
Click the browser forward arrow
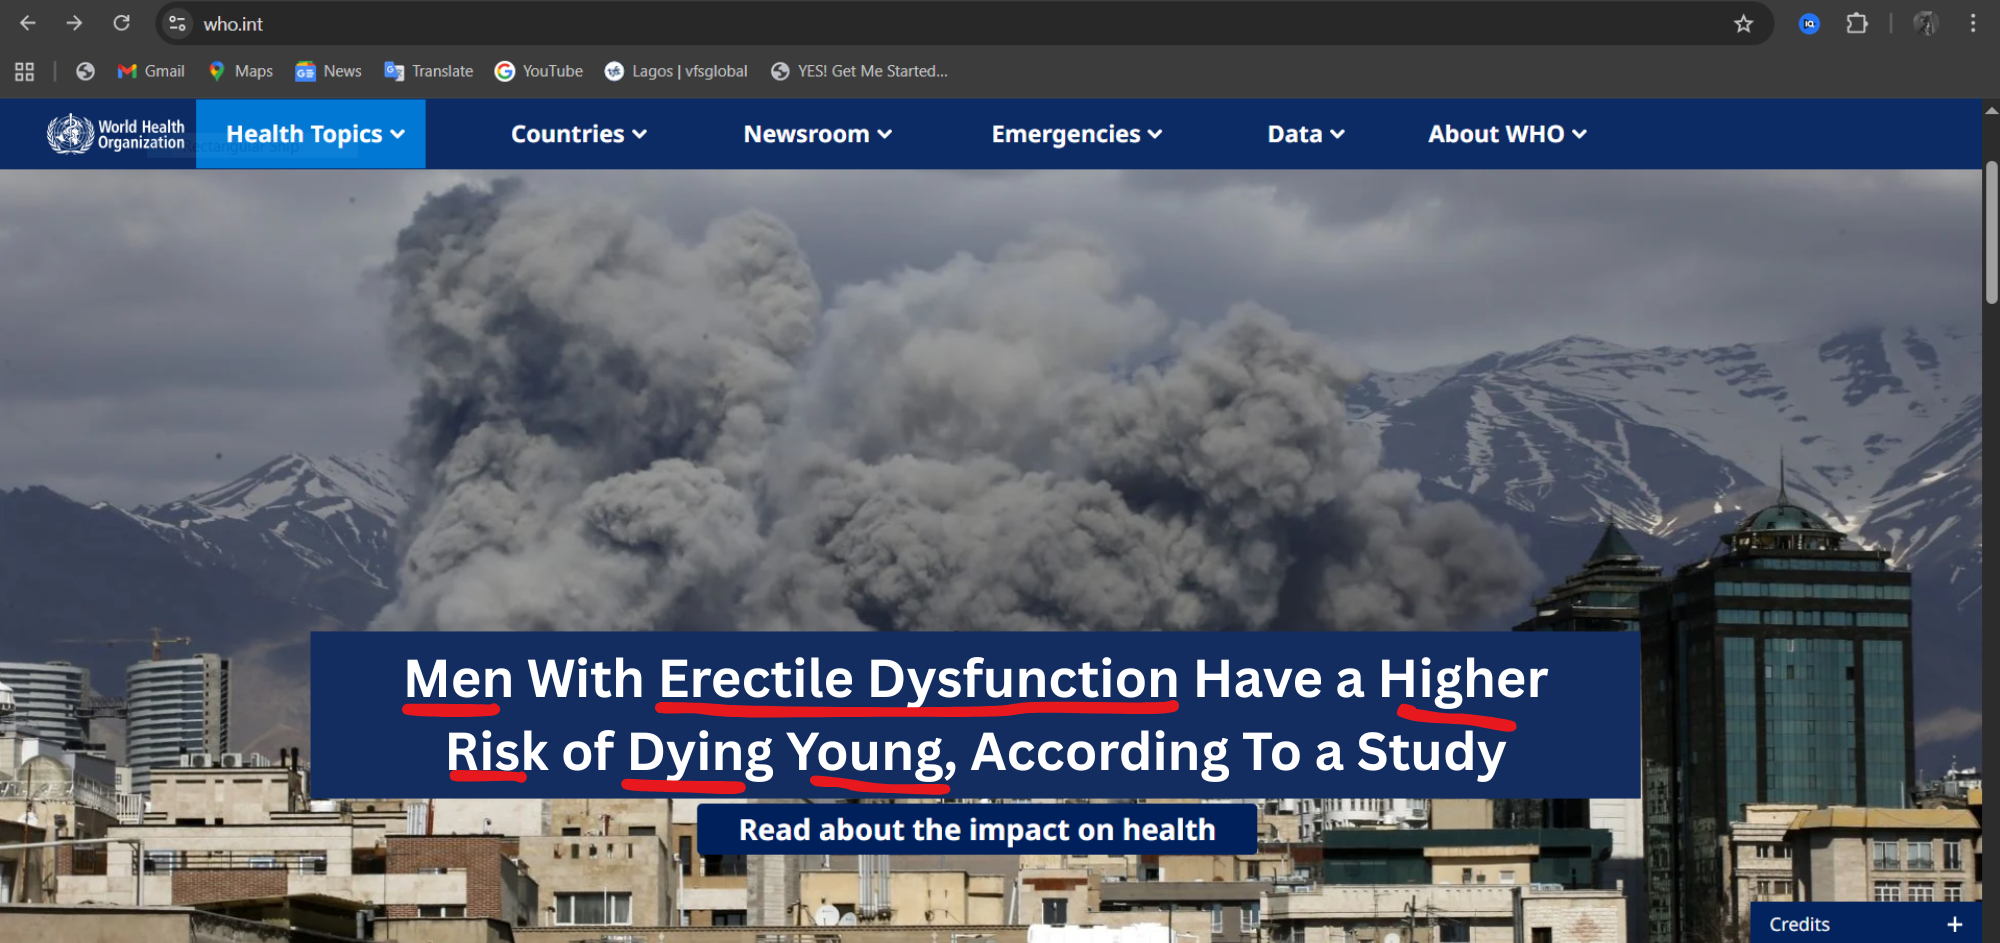pos(74,23)
